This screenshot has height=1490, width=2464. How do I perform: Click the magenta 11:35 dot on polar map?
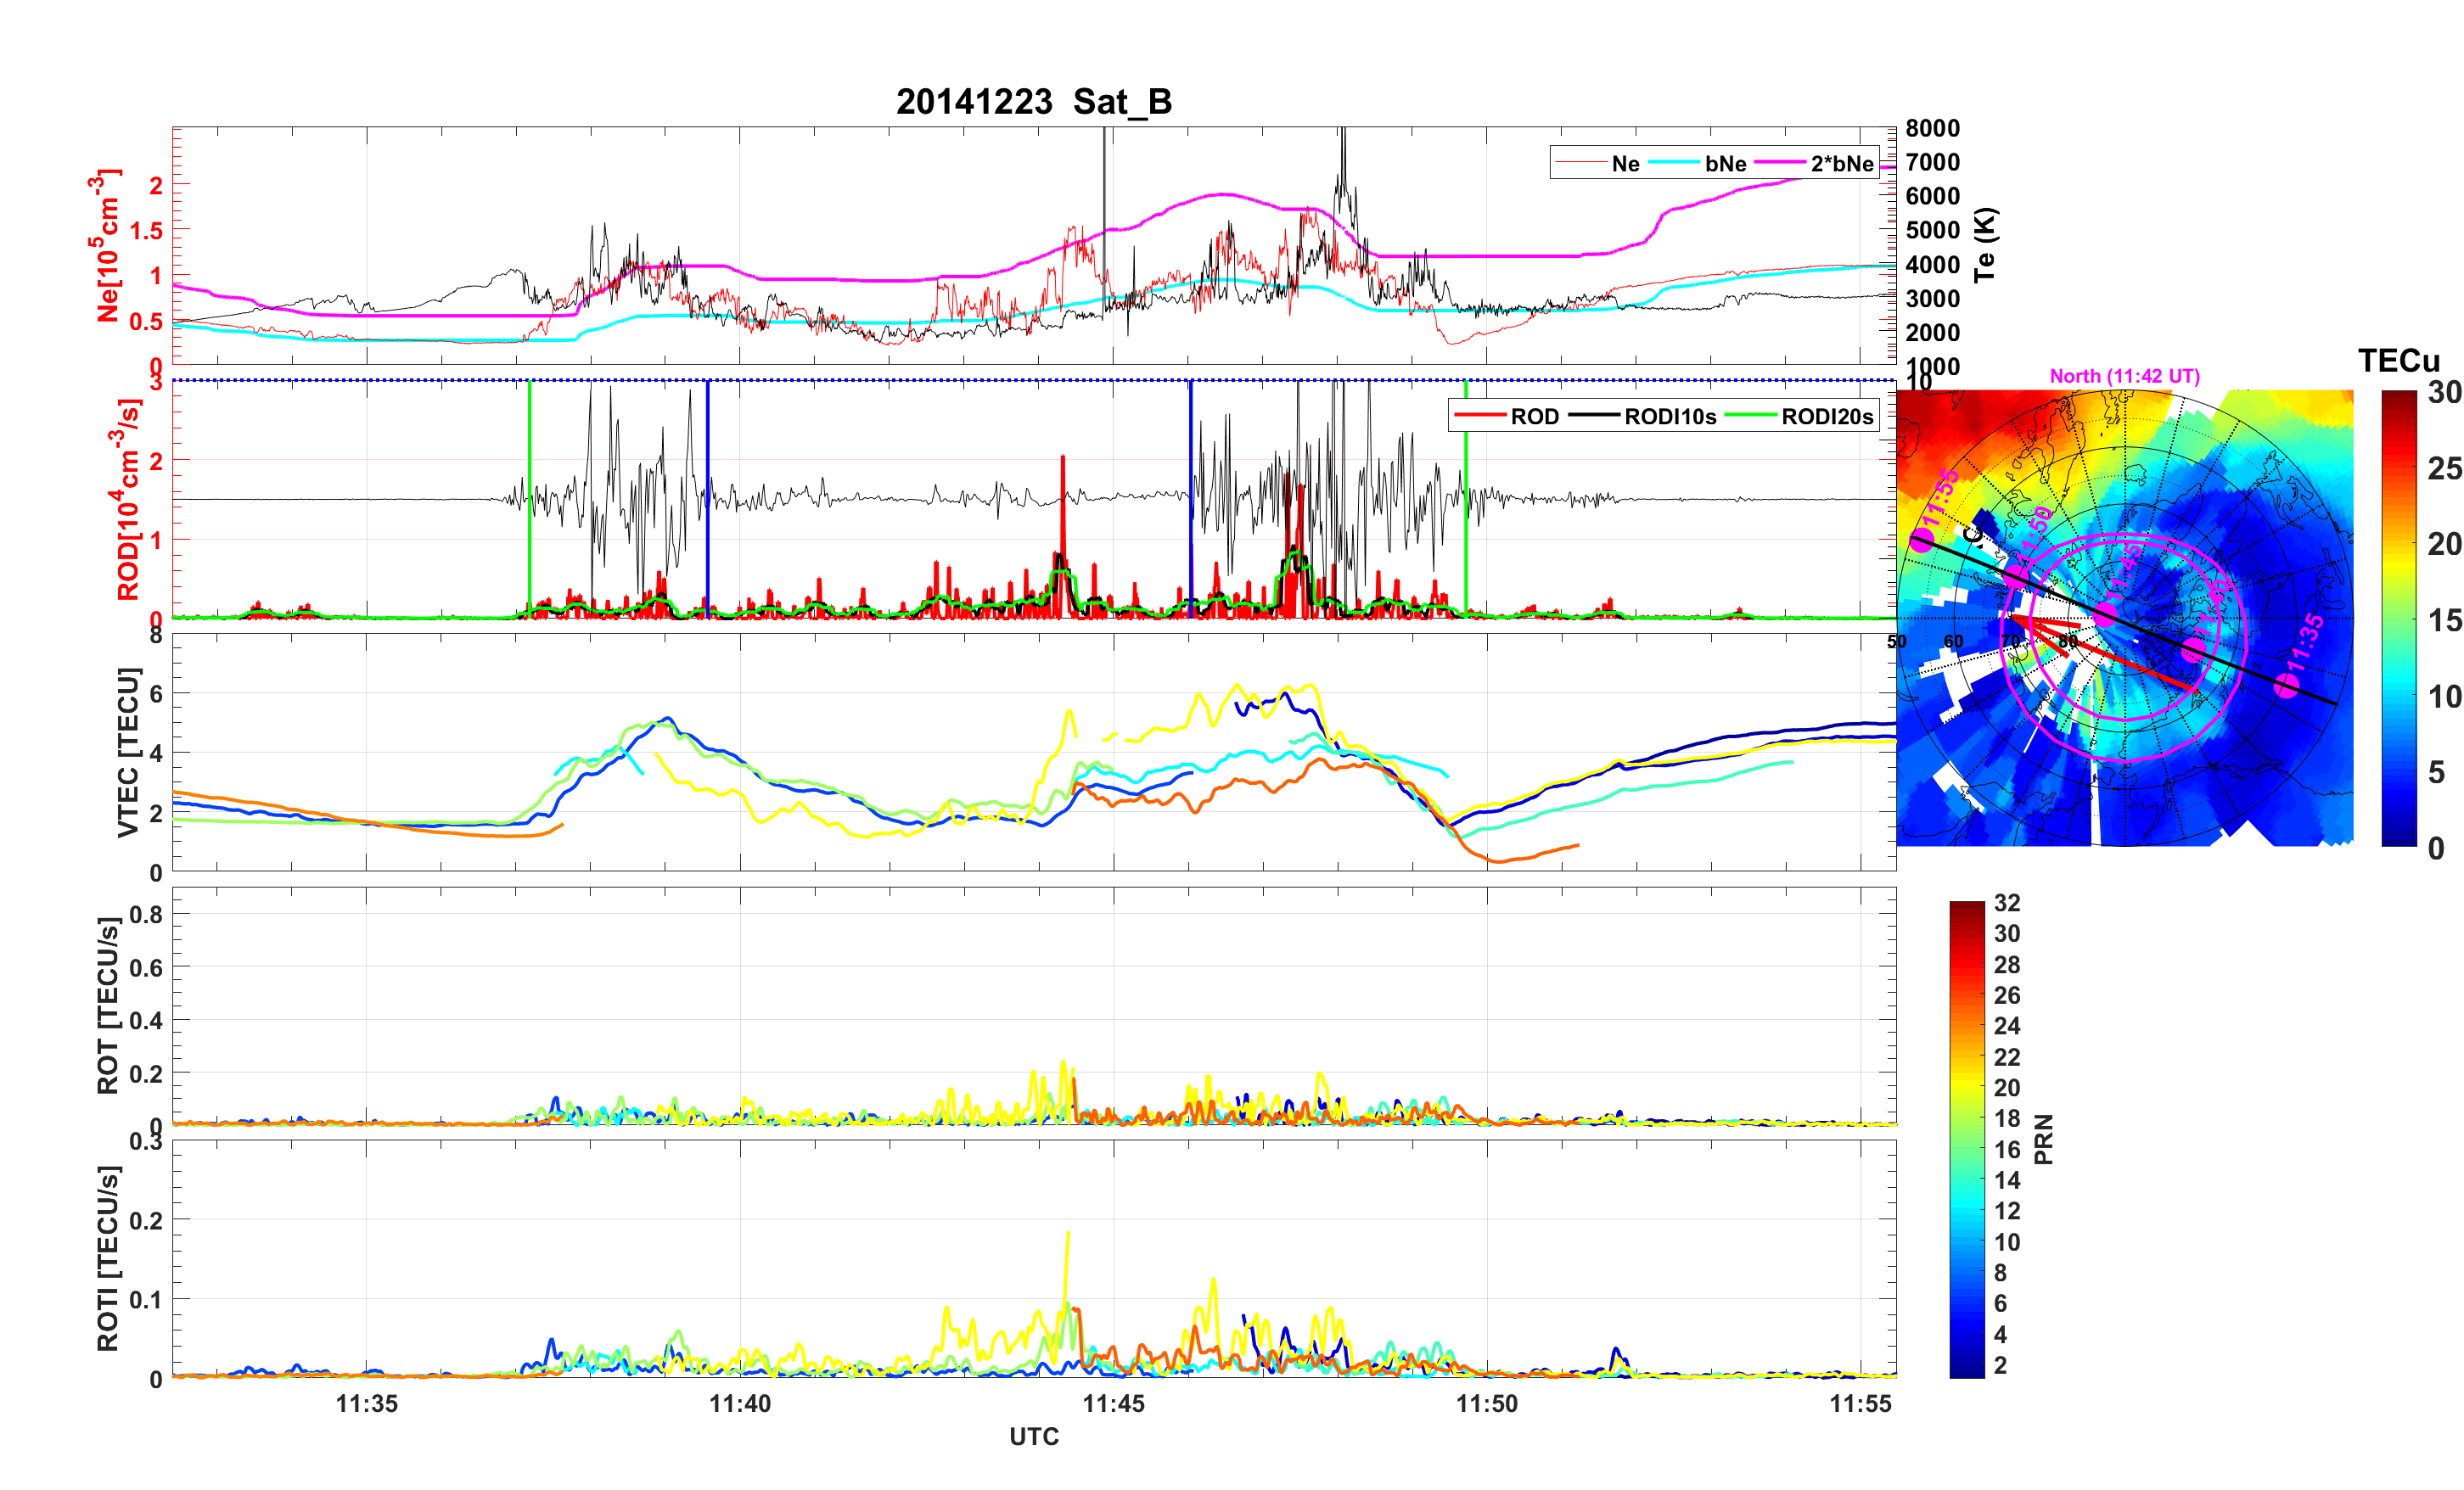2286,685
